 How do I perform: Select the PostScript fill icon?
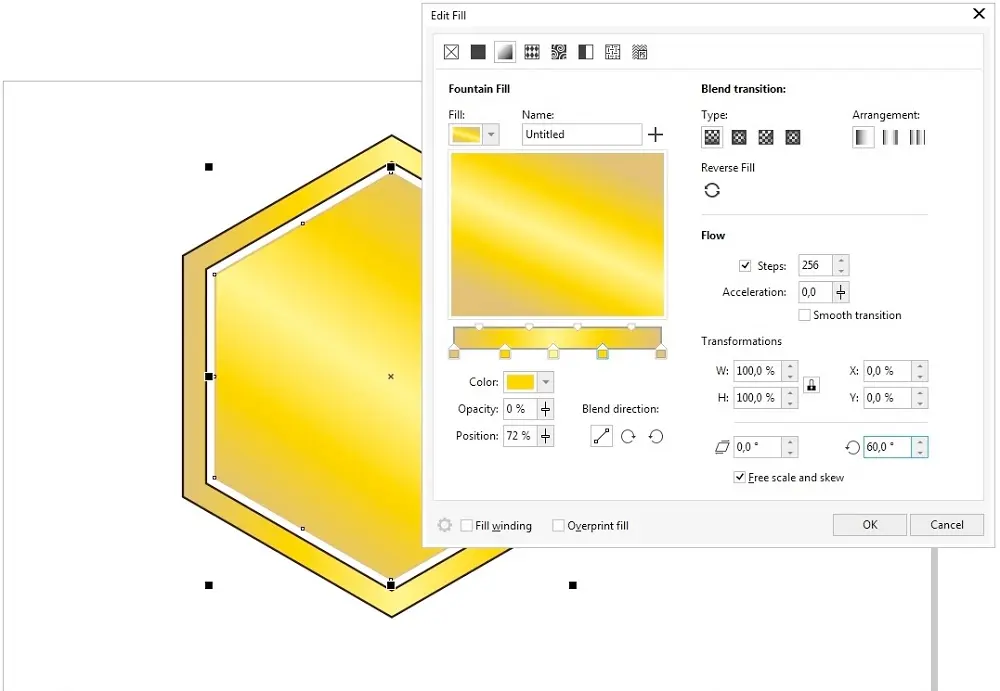click(x=639, y=52)
